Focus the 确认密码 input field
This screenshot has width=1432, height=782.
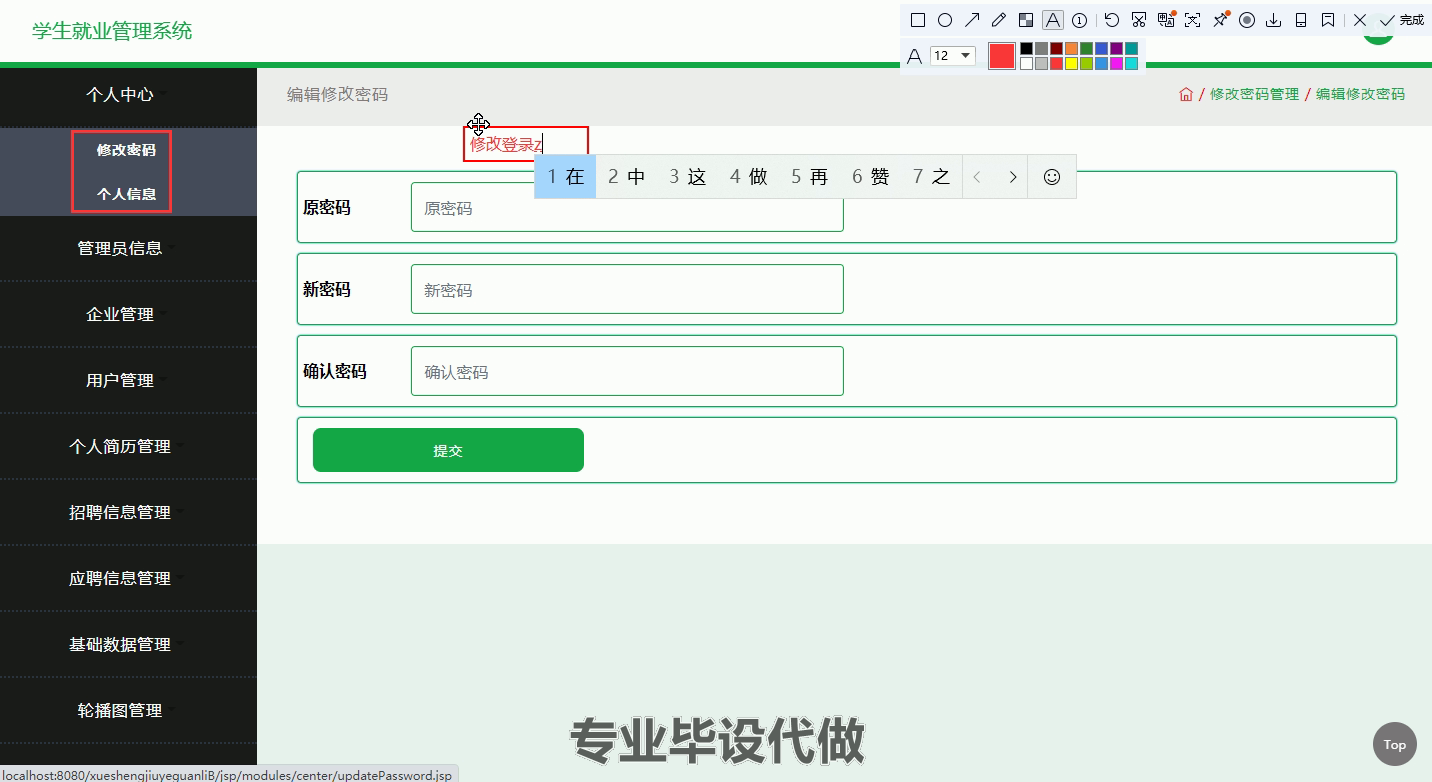(x=627, y=371)
